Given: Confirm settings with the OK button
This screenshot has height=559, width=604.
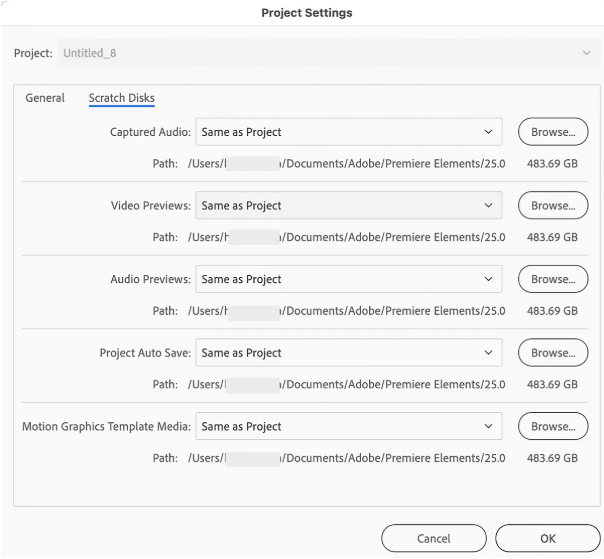Looking at the screenshot, I should [547, 538].
